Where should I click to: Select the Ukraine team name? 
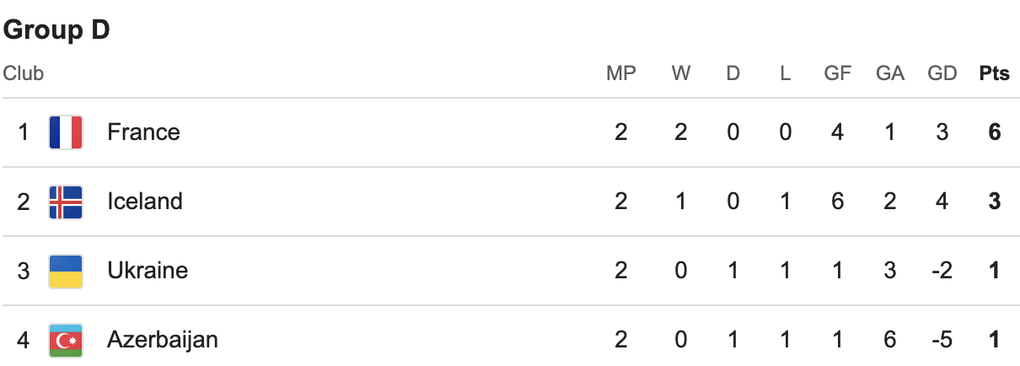pos(148,270)
